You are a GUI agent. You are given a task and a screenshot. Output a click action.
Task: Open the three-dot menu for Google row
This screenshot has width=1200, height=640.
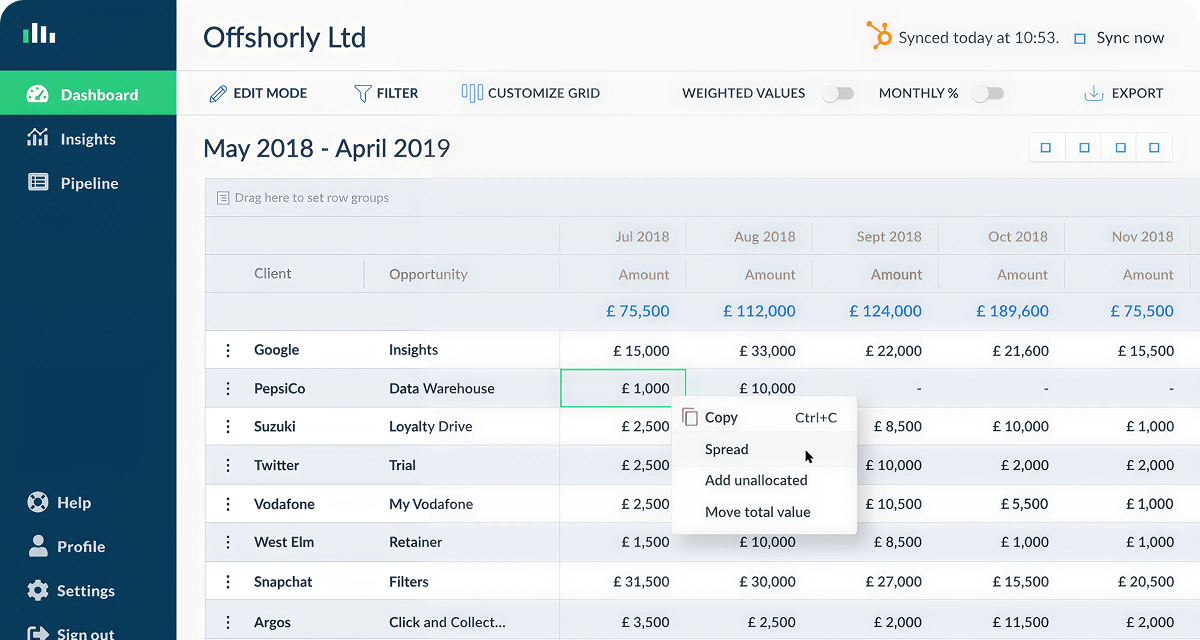pos(228,350)
